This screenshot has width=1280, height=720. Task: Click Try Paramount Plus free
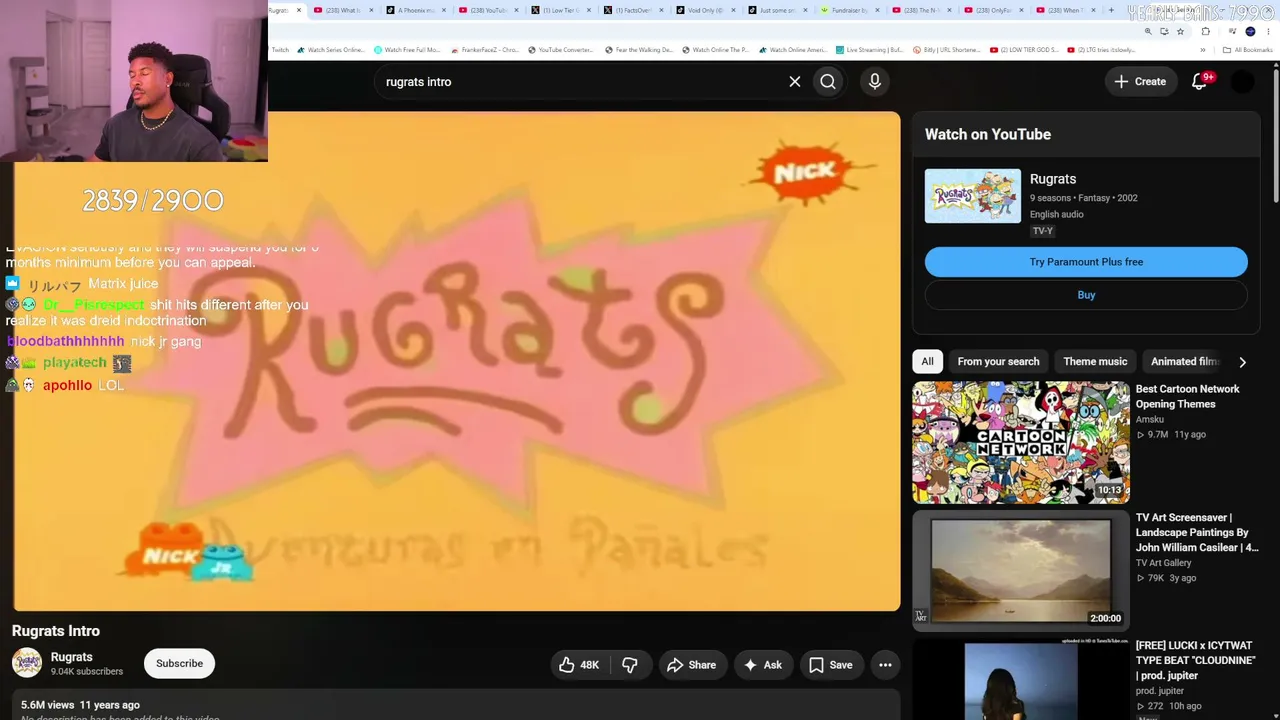1086,262
